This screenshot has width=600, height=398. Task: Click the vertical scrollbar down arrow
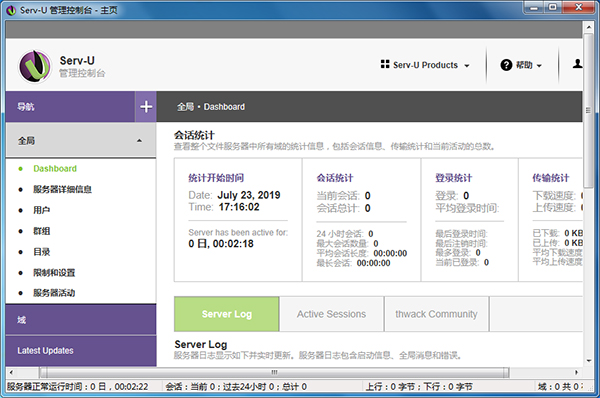pyautogui.click(x=588, y=360)
